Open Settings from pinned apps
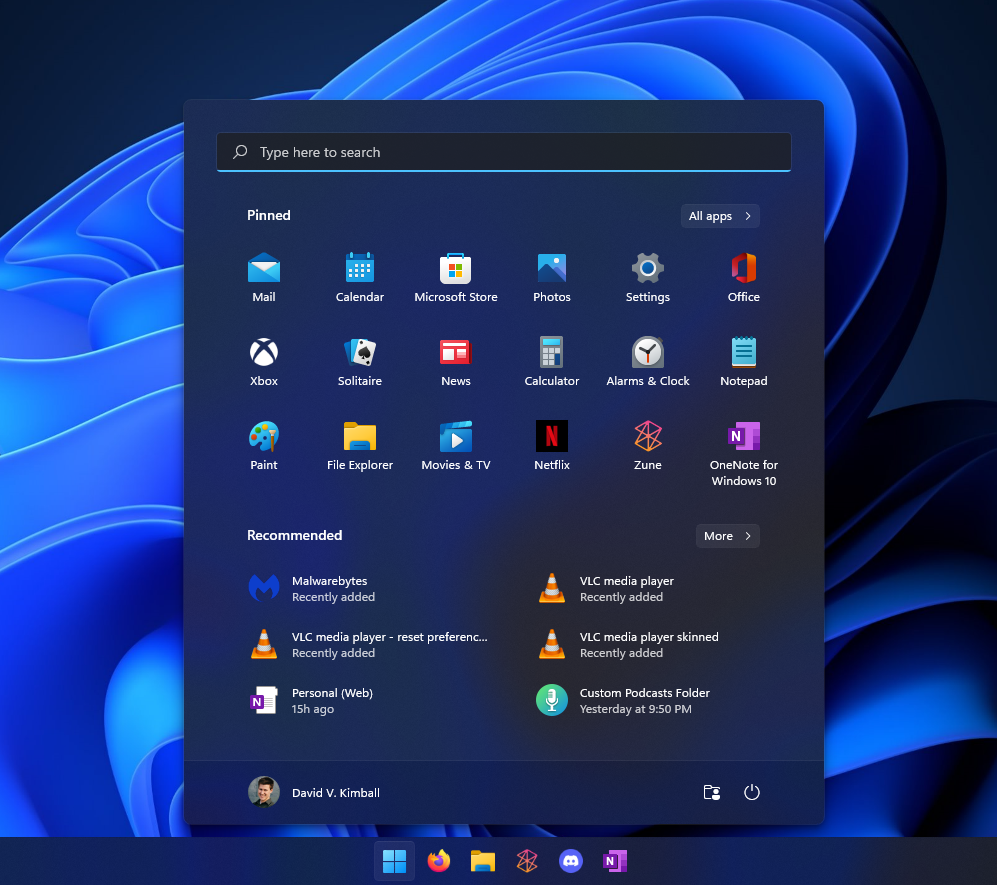The height and width of the screenshot is (885, 997). tap(648, 277)
